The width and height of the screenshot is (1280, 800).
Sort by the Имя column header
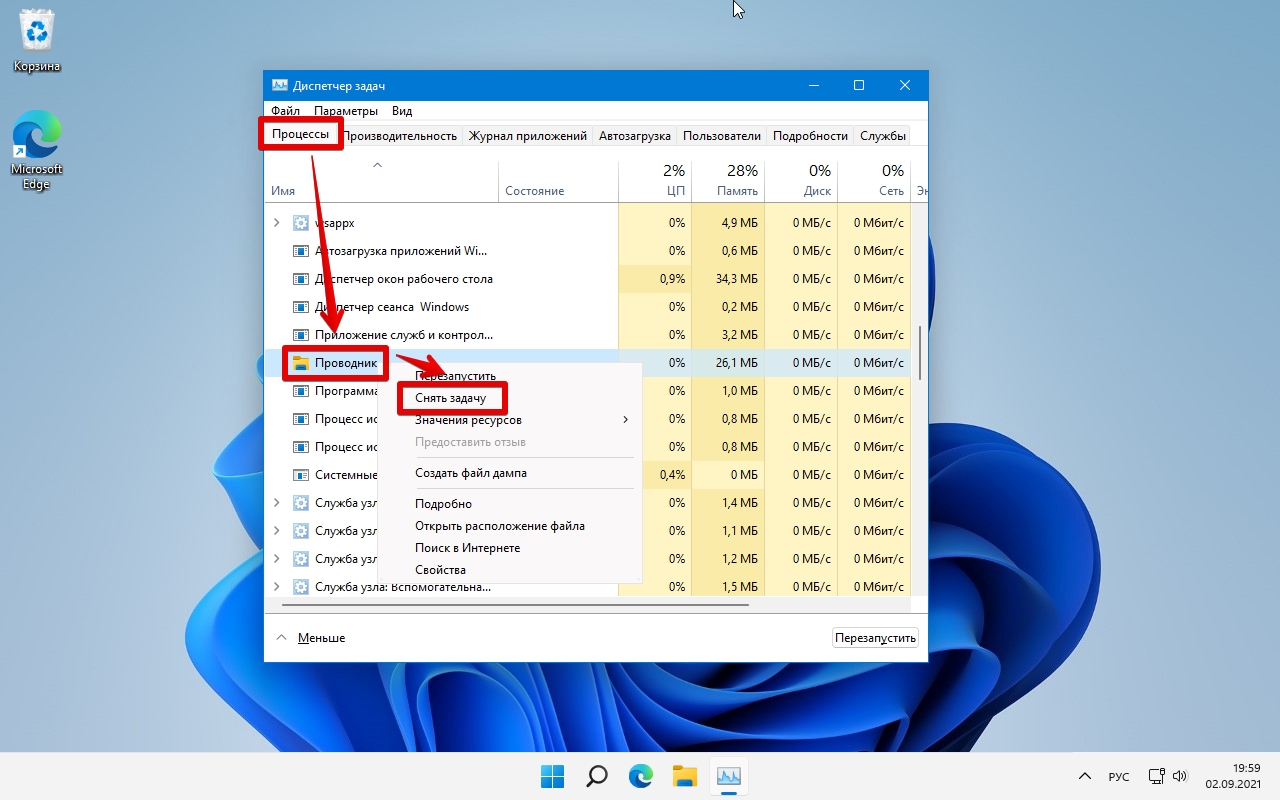point(382,180)
